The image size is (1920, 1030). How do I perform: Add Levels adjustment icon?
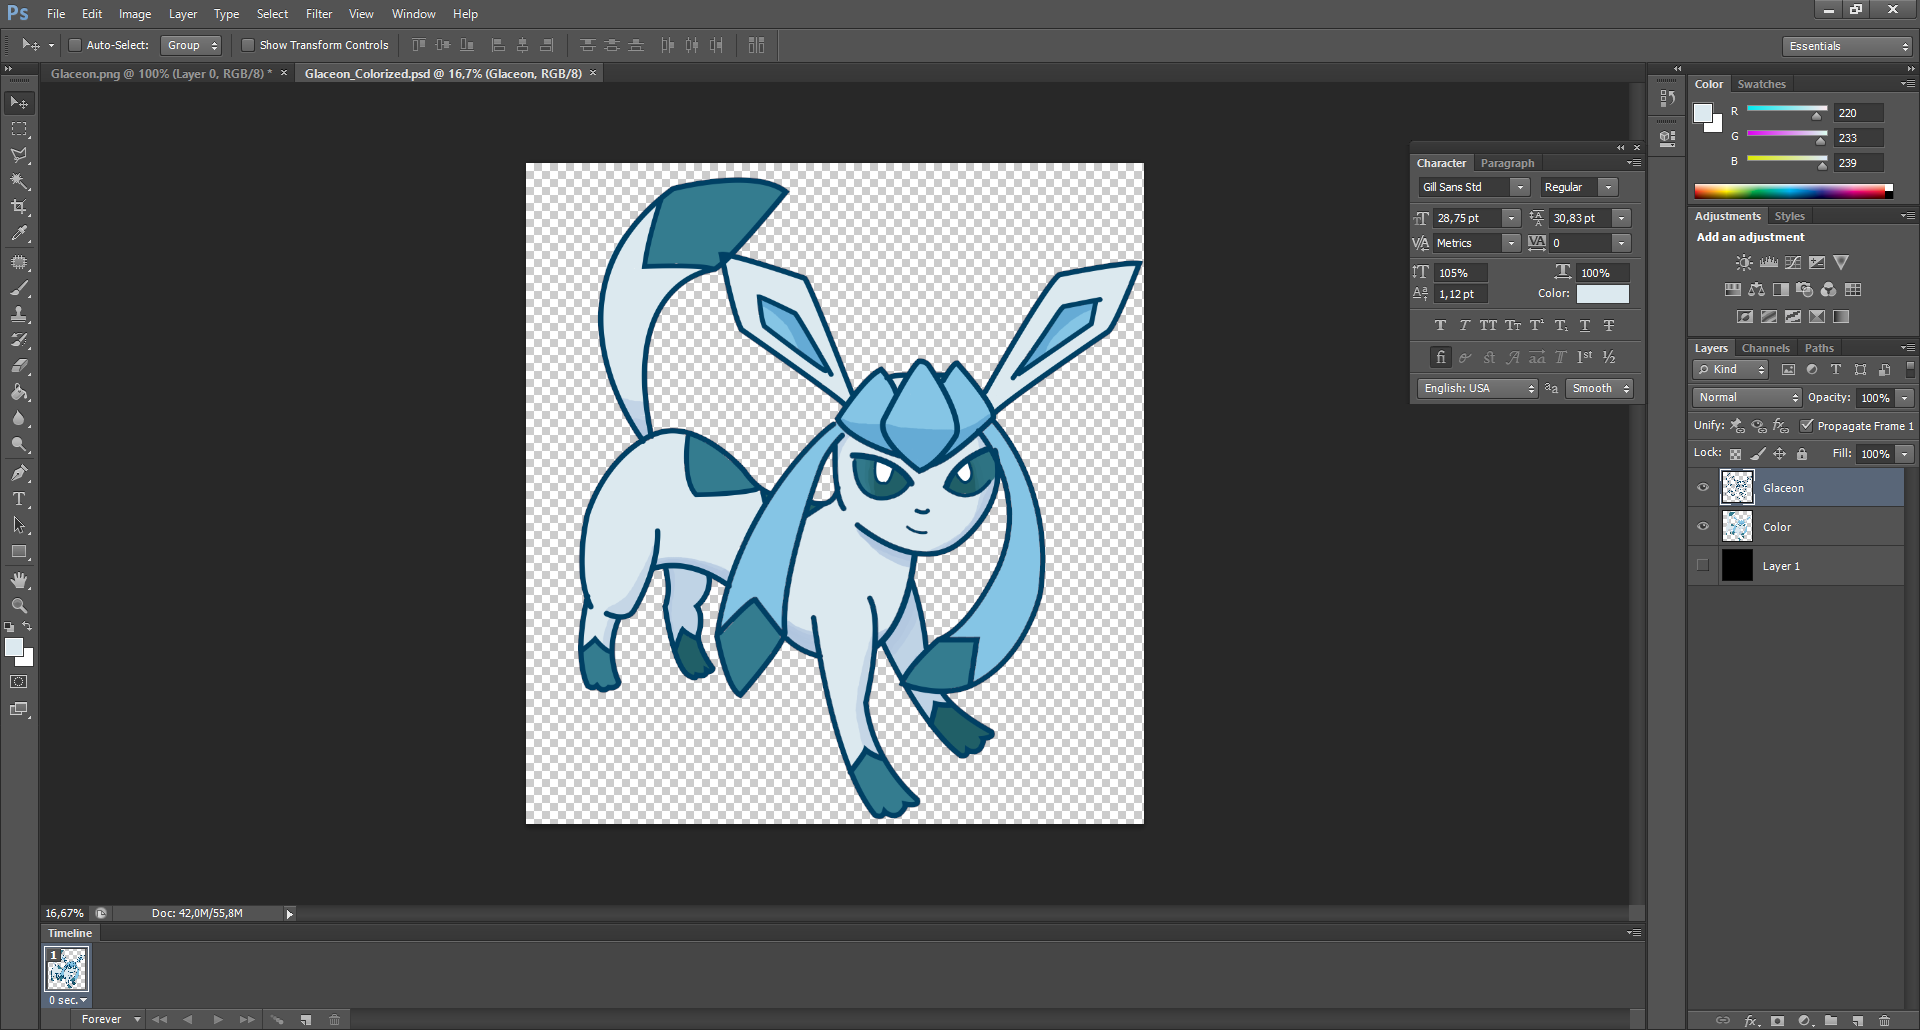point(1769,262)
